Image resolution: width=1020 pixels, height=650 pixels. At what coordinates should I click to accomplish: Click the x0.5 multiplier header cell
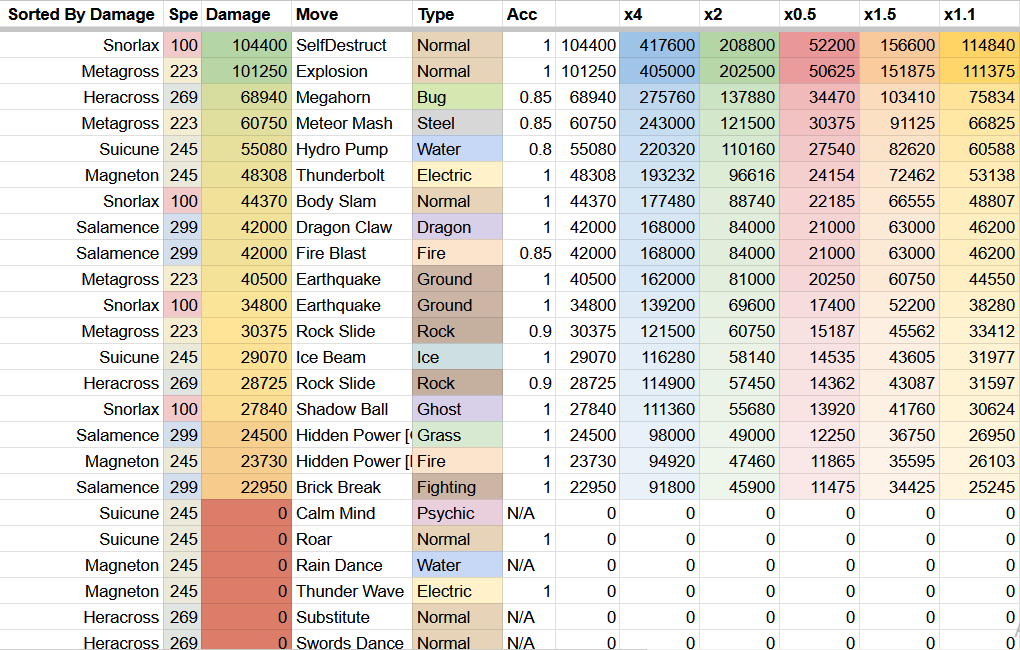pyautogui.click(x=818, y=14)
